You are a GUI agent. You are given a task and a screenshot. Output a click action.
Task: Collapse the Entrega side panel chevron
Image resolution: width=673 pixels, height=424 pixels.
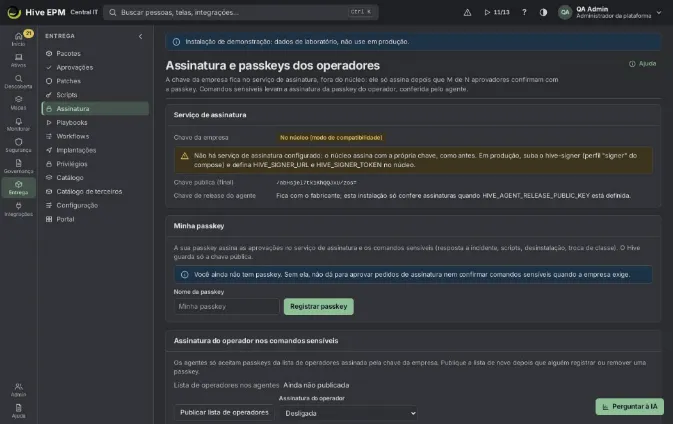coord(140,36)
